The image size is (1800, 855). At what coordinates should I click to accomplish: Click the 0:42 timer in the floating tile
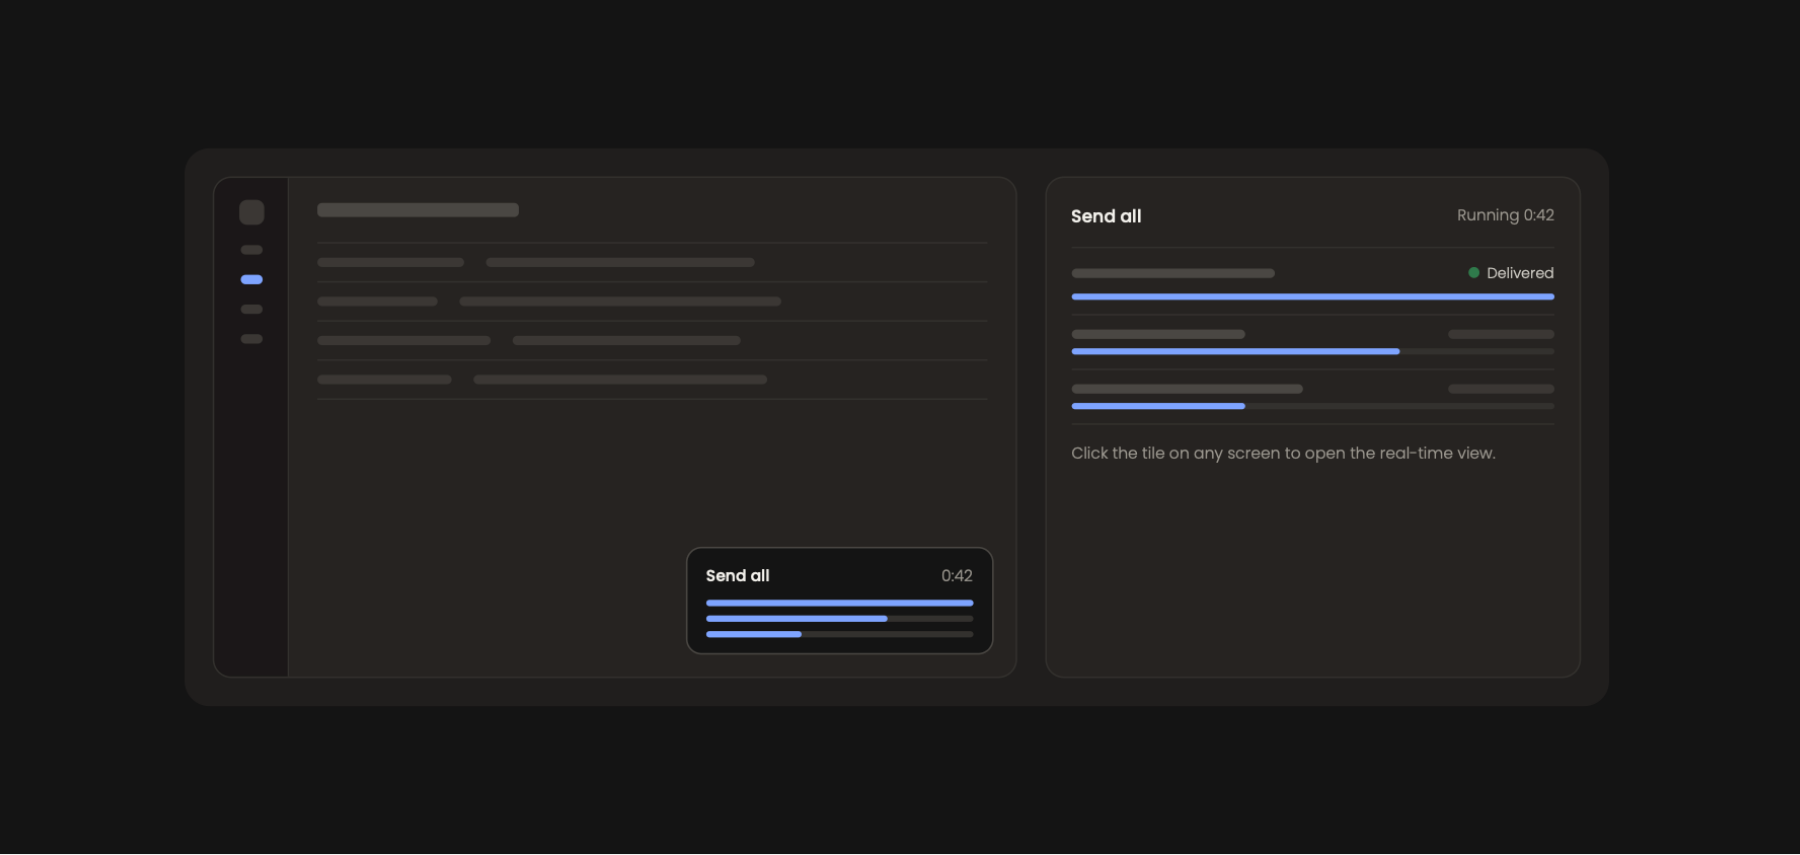tap(957, 576)
